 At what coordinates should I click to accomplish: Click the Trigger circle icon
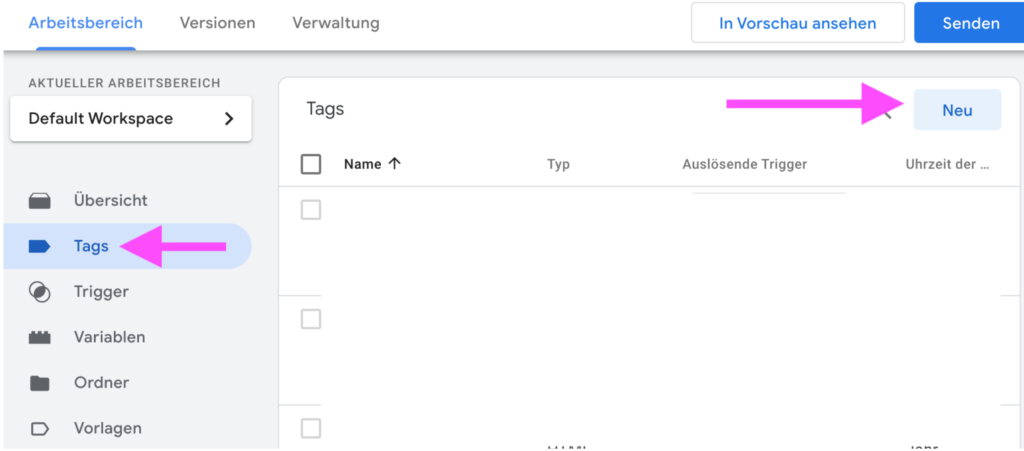click(40, 292)
